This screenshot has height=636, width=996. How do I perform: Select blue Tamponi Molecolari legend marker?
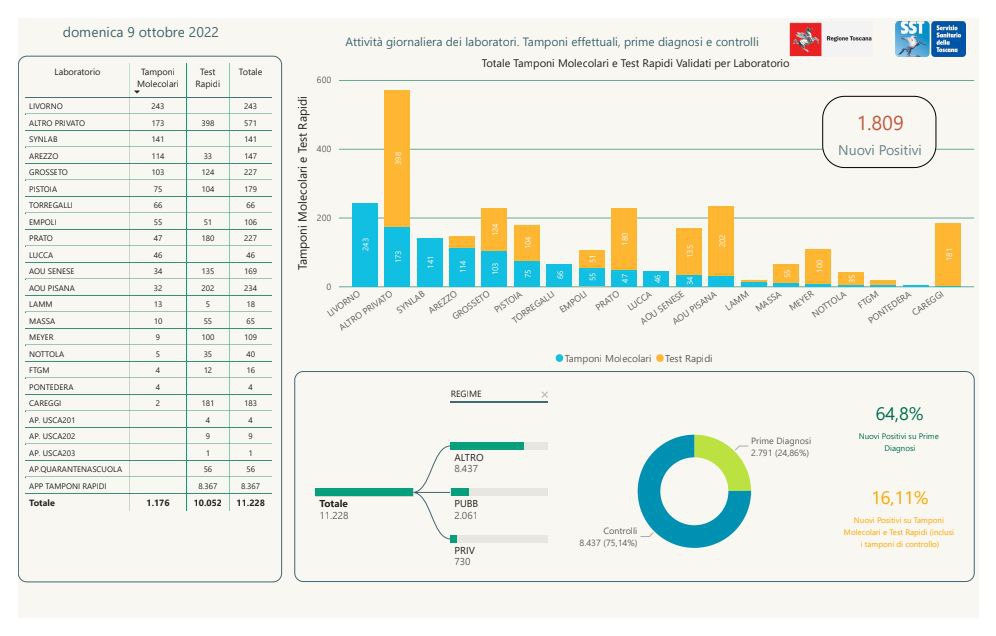[x=561, y=358]
